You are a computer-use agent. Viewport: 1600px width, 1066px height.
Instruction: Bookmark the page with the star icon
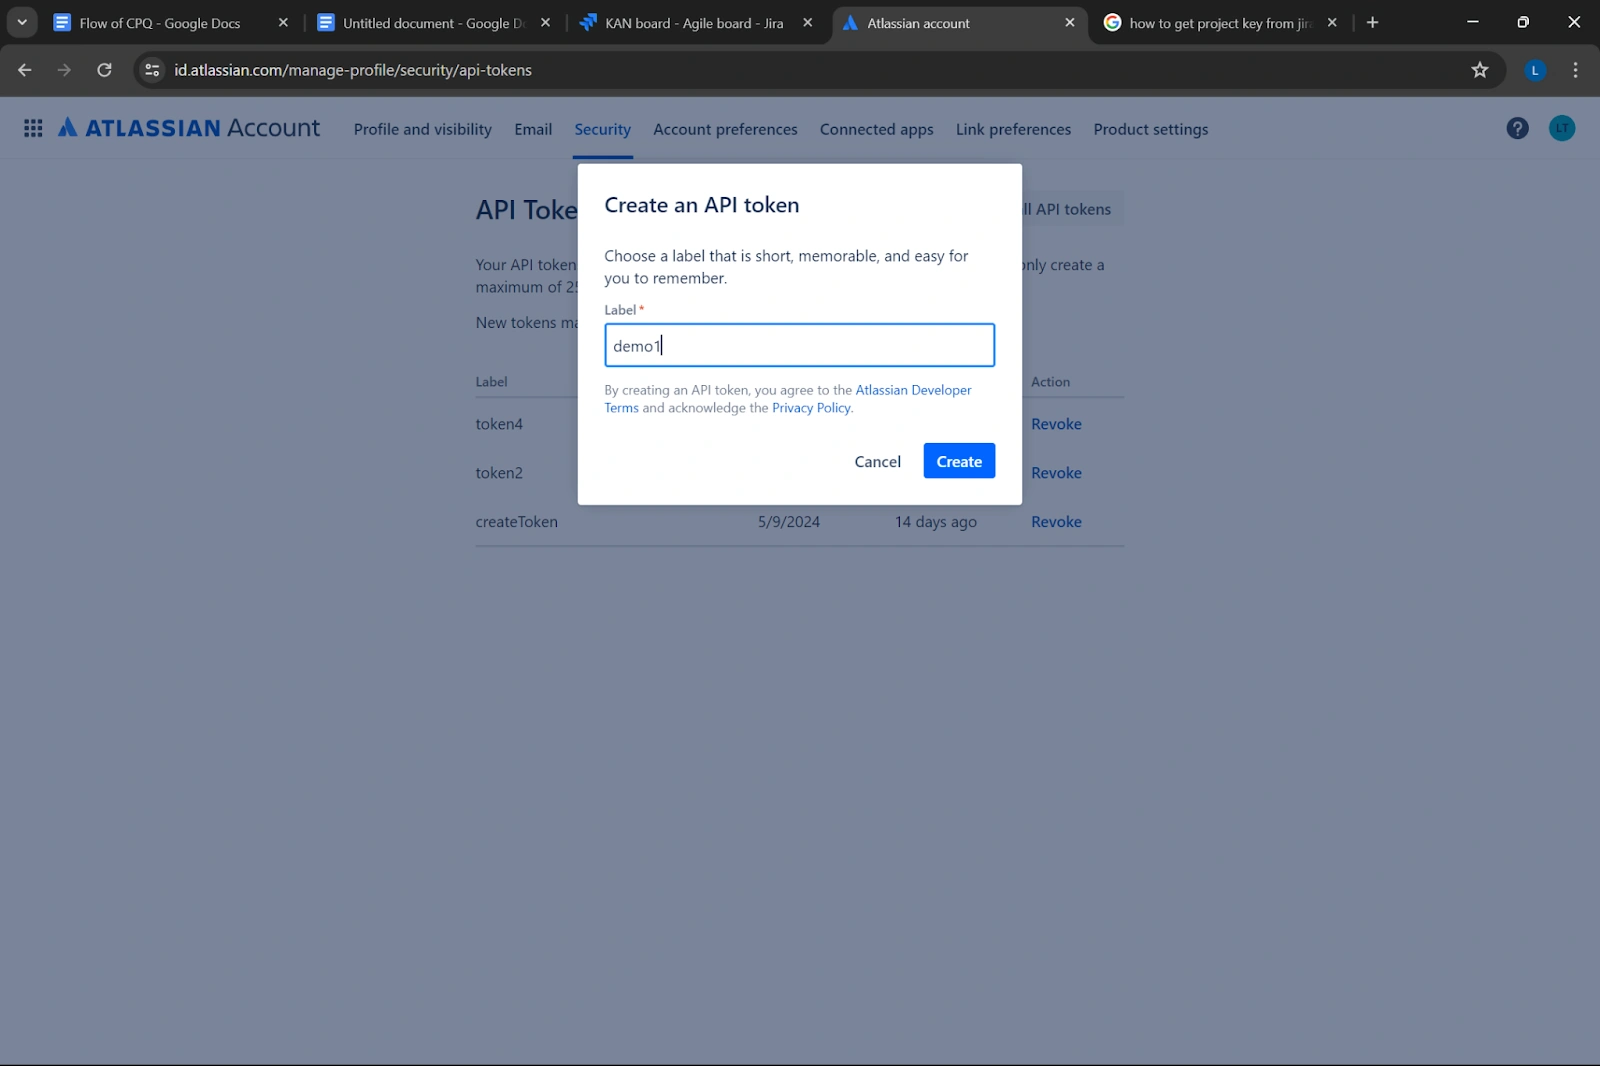pos(1481,70)
